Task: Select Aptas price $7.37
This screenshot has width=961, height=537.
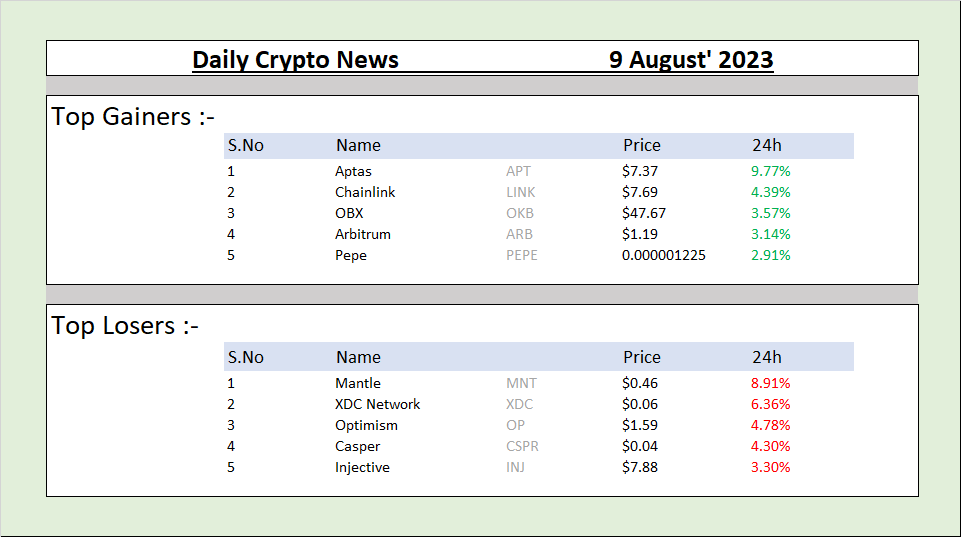Action: click(x=640, y=171)
